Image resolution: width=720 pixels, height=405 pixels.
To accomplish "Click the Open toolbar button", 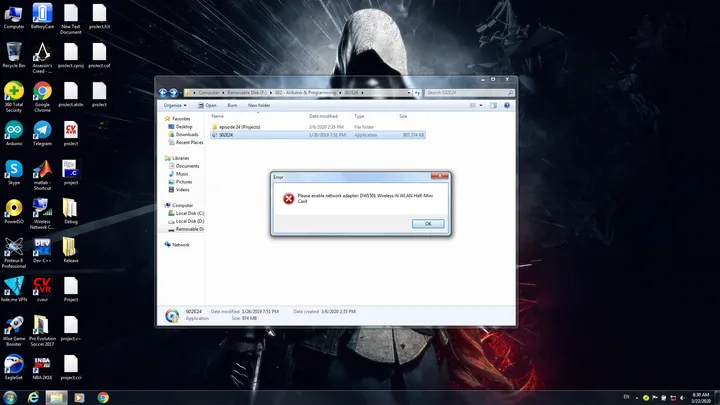I will click(x=208, y=105).
